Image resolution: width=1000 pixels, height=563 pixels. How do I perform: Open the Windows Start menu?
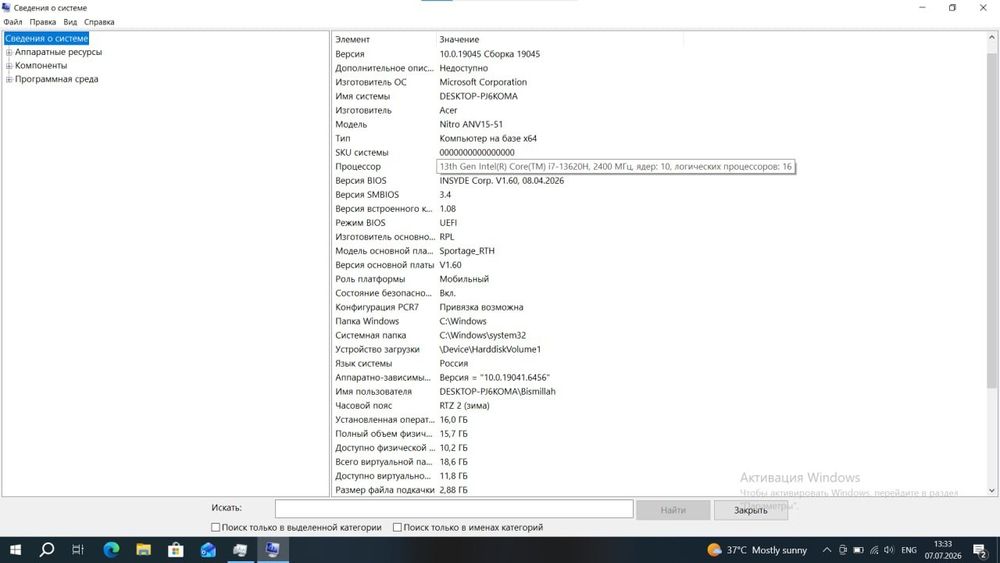(x=15, y=550)
